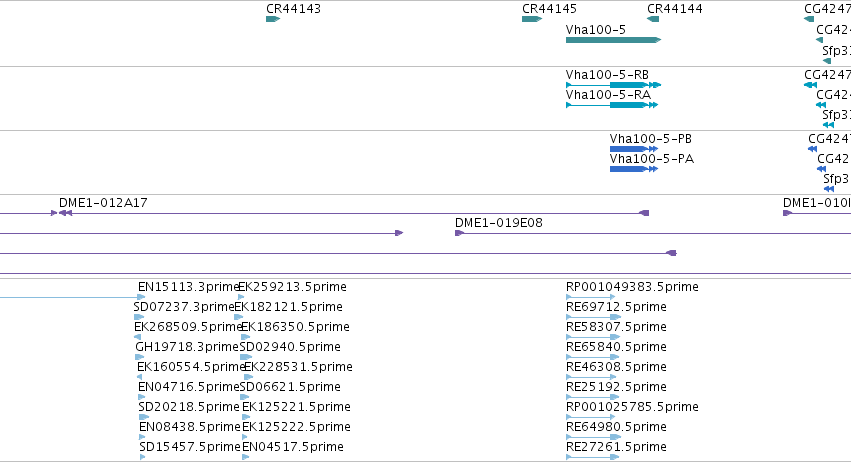Select the CR44144 gene label

(675, 9)
